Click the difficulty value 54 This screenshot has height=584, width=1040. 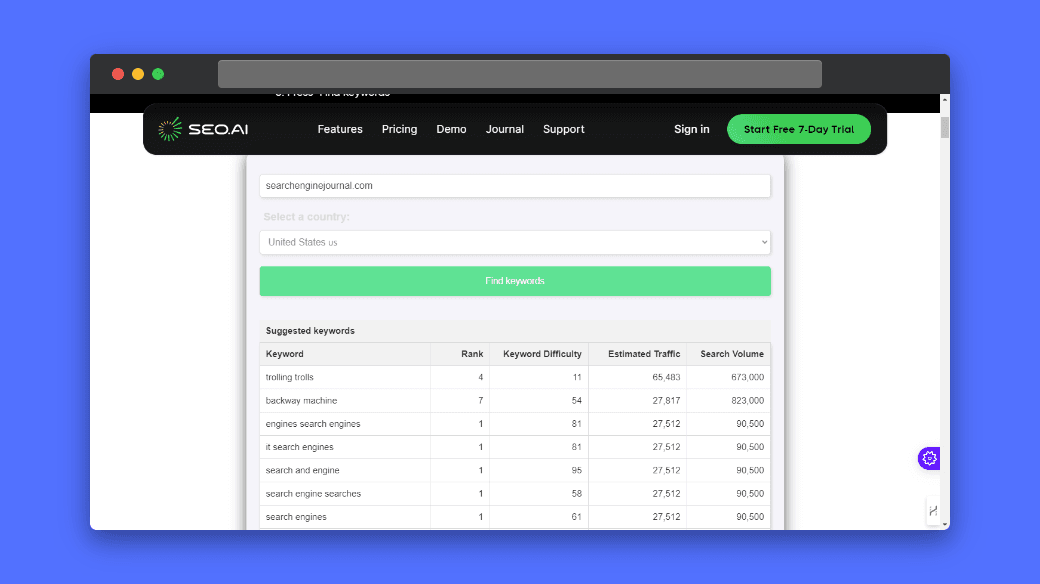(576, 401)
